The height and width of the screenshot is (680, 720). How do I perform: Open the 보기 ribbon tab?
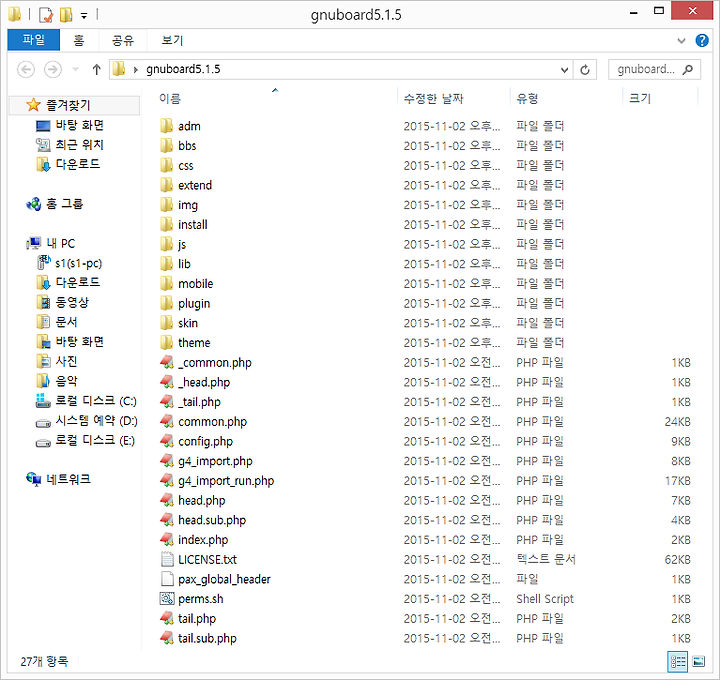172,40
